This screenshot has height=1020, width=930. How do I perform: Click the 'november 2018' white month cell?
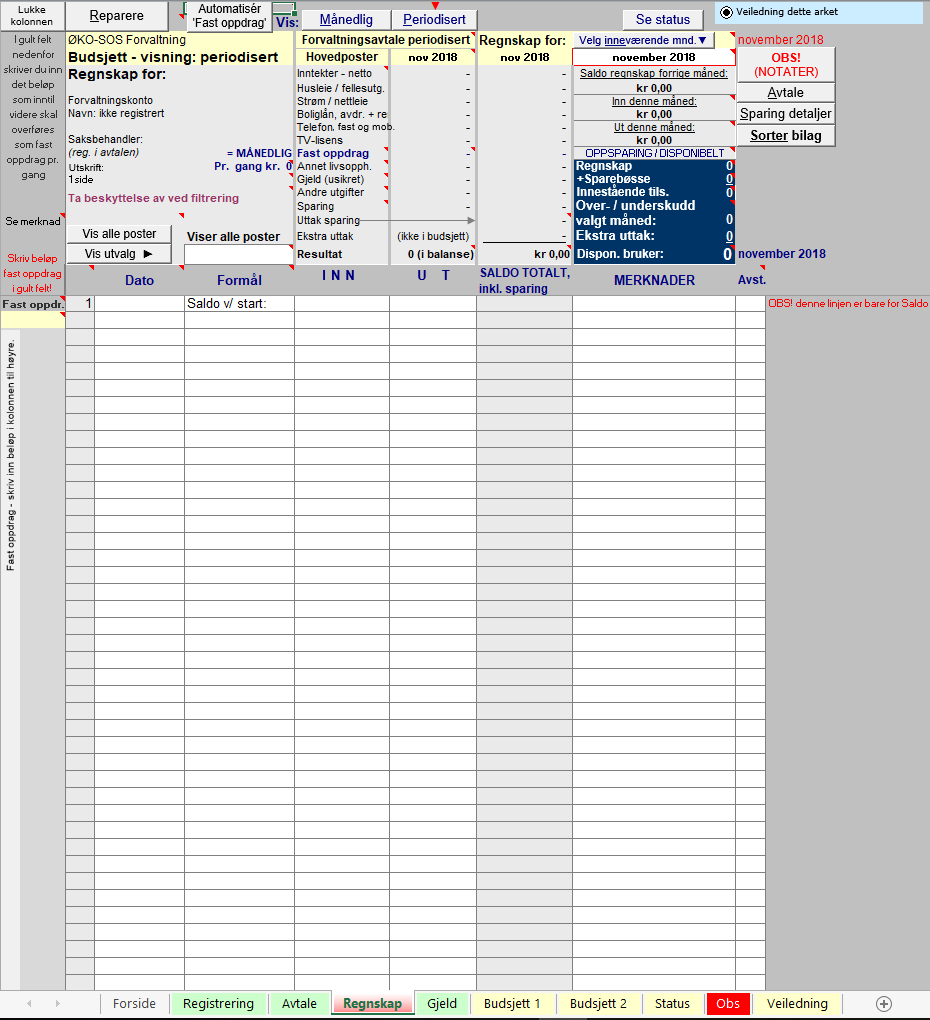[x=654, y=57]
